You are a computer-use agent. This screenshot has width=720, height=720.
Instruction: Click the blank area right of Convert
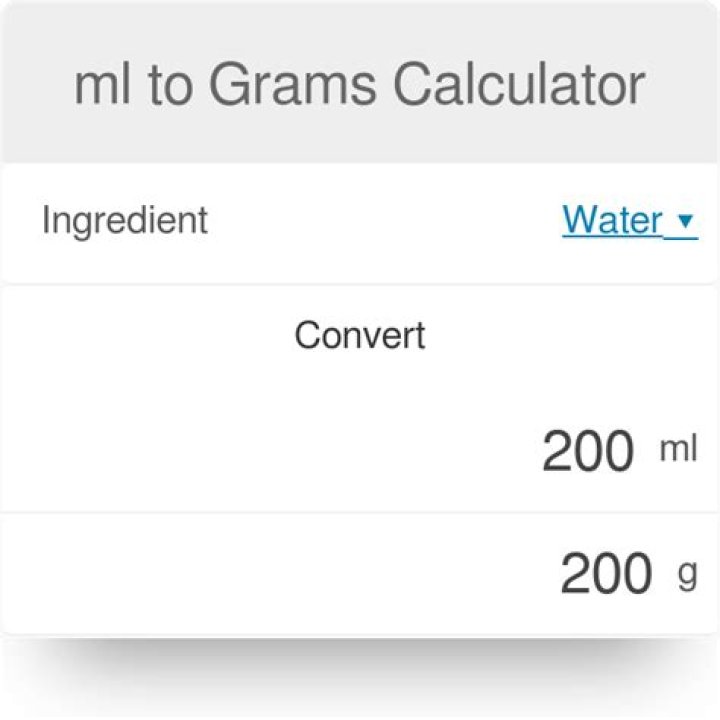tap(570, 335)
